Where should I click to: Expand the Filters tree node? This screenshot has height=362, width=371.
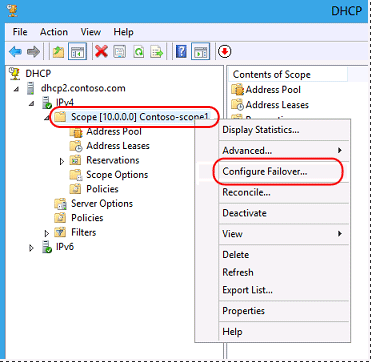pos(47,233)
